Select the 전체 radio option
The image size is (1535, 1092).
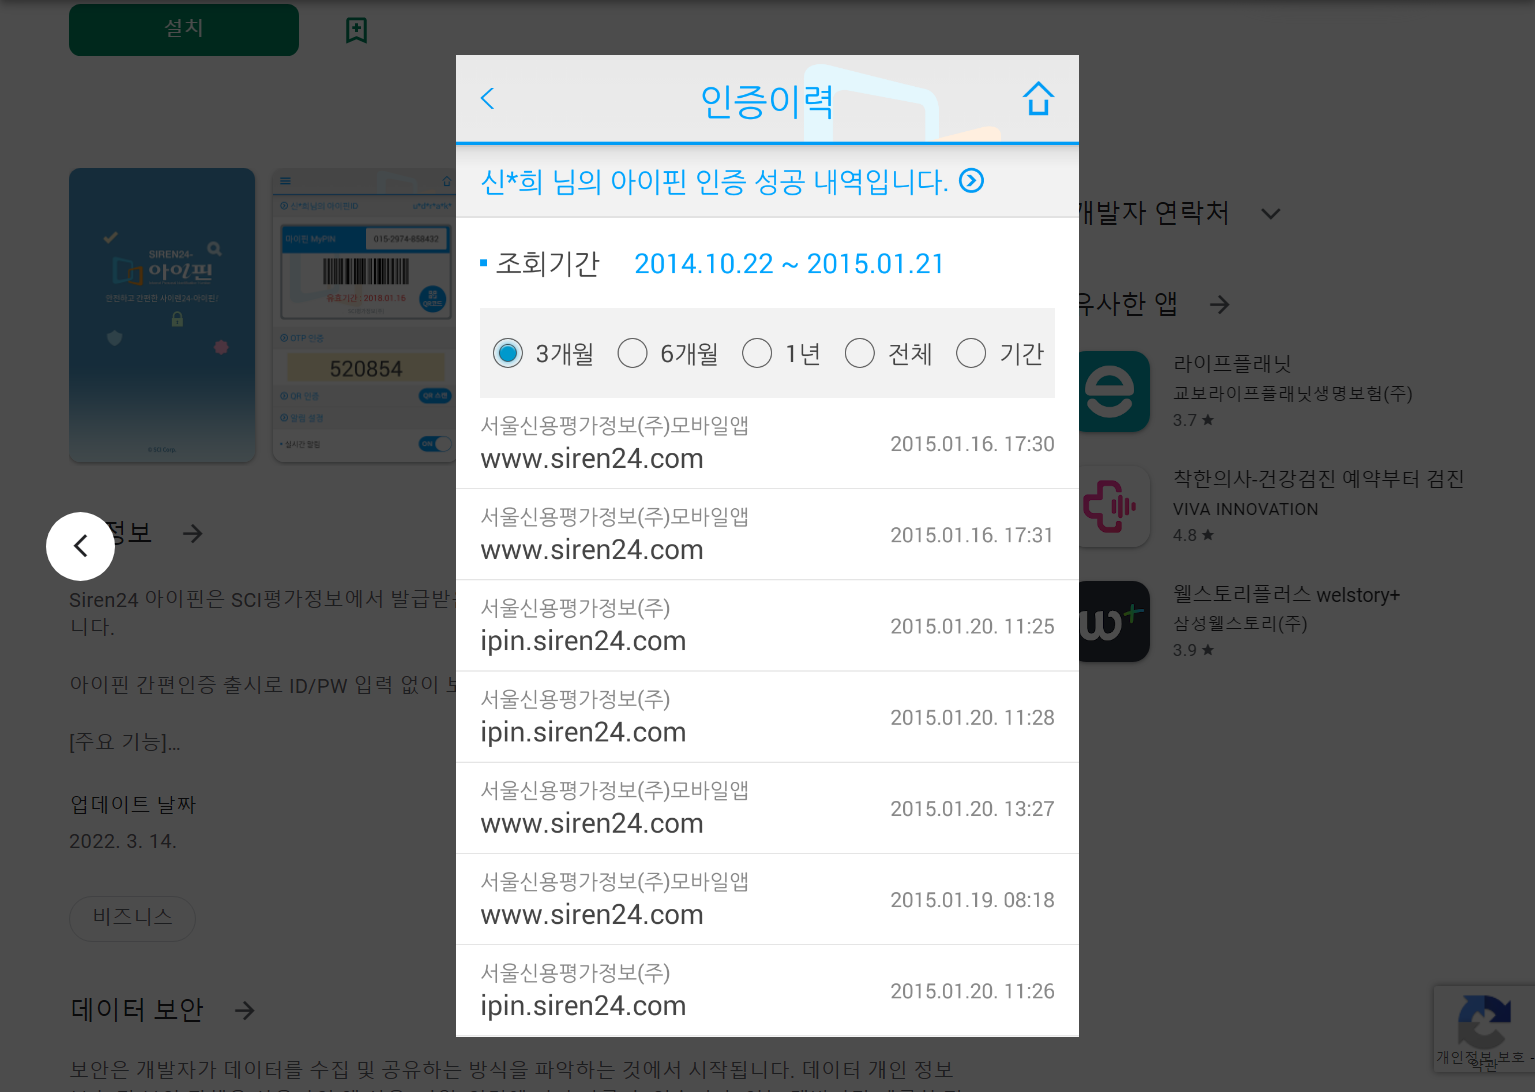pyautogui.click(x=860, y=353)
